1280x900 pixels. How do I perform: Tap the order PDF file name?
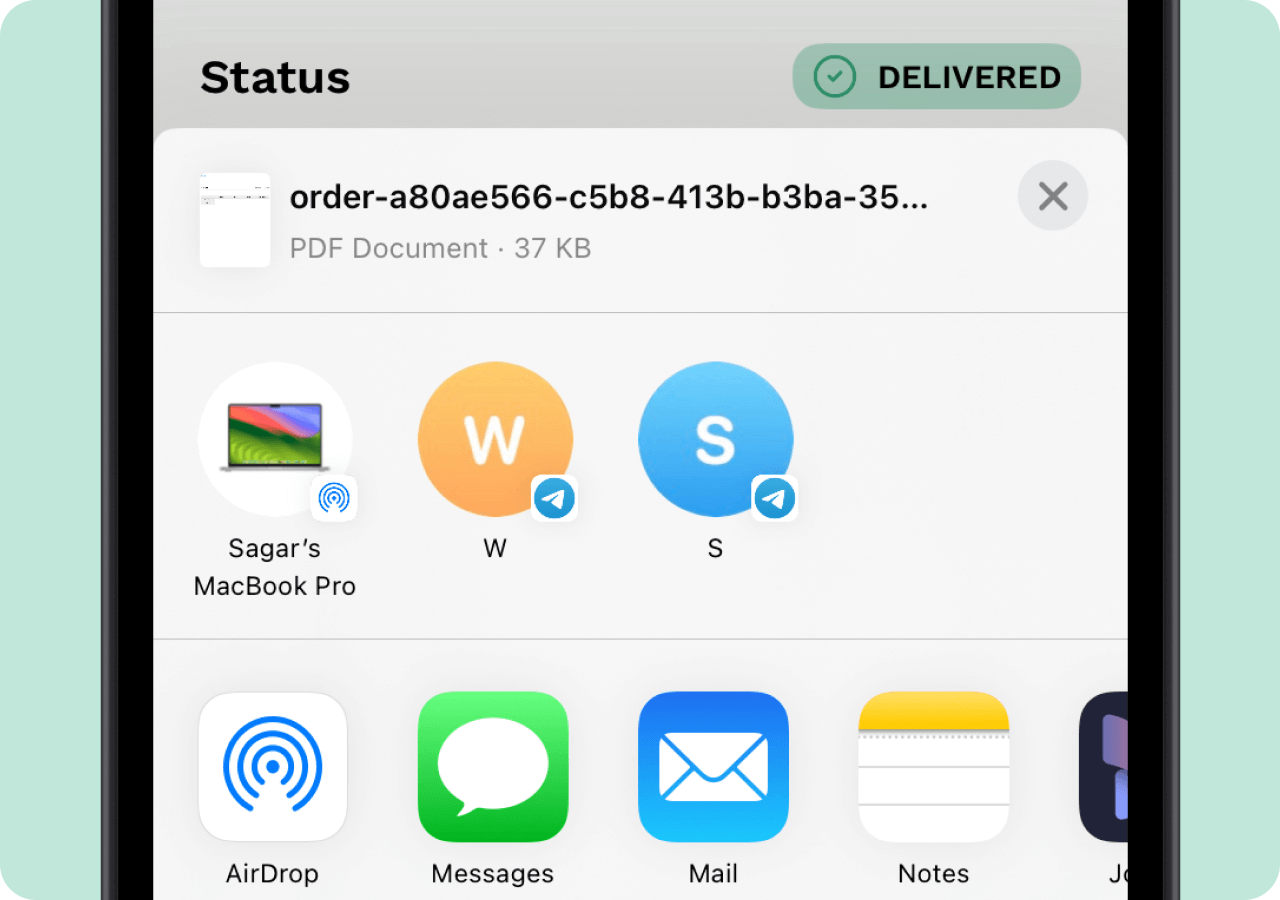(x=608, y=198)
